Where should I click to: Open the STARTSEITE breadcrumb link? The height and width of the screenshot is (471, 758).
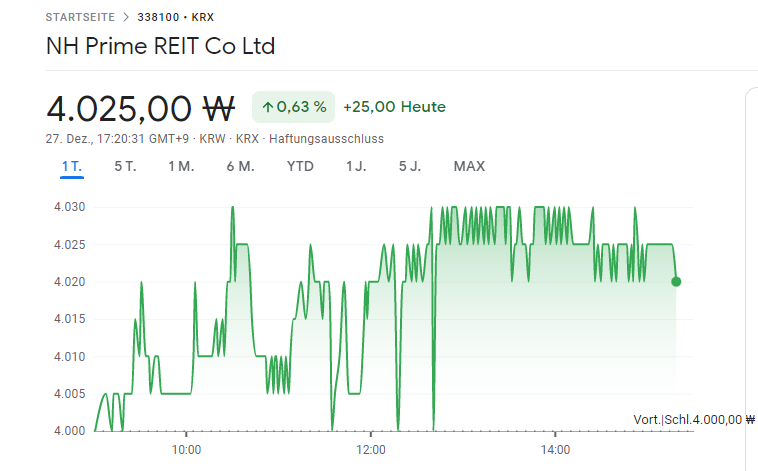80,17
